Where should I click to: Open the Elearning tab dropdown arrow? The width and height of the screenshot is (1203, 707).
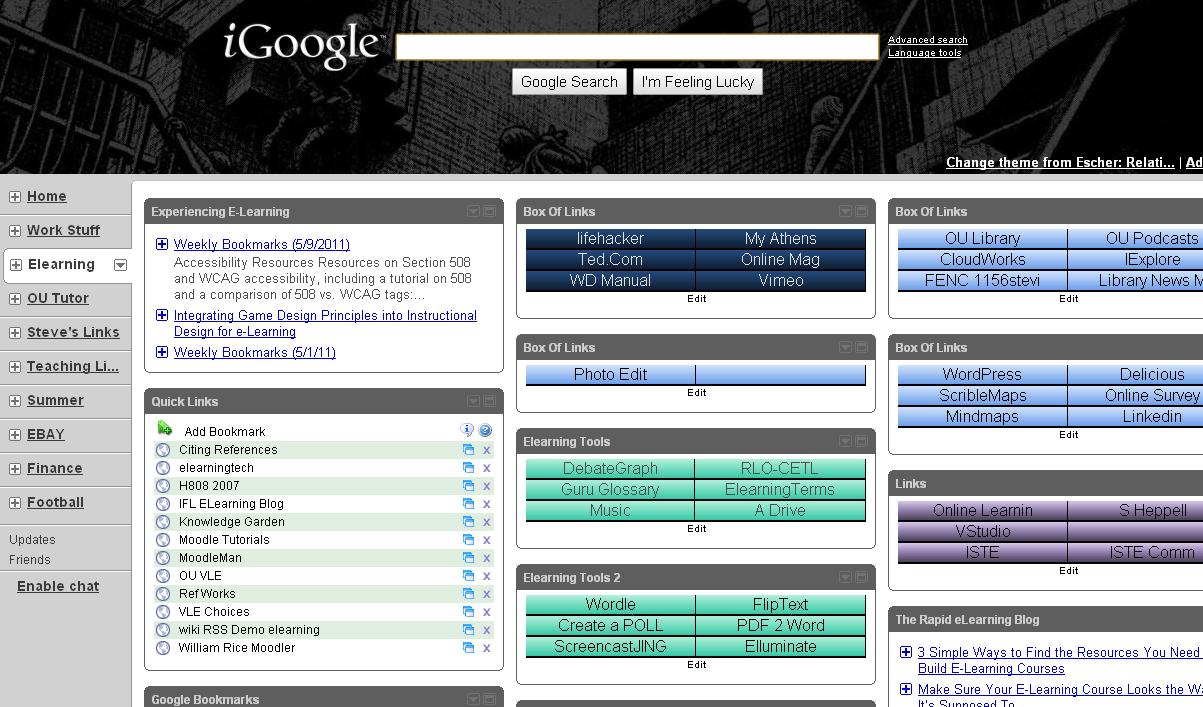coord(120,265)
